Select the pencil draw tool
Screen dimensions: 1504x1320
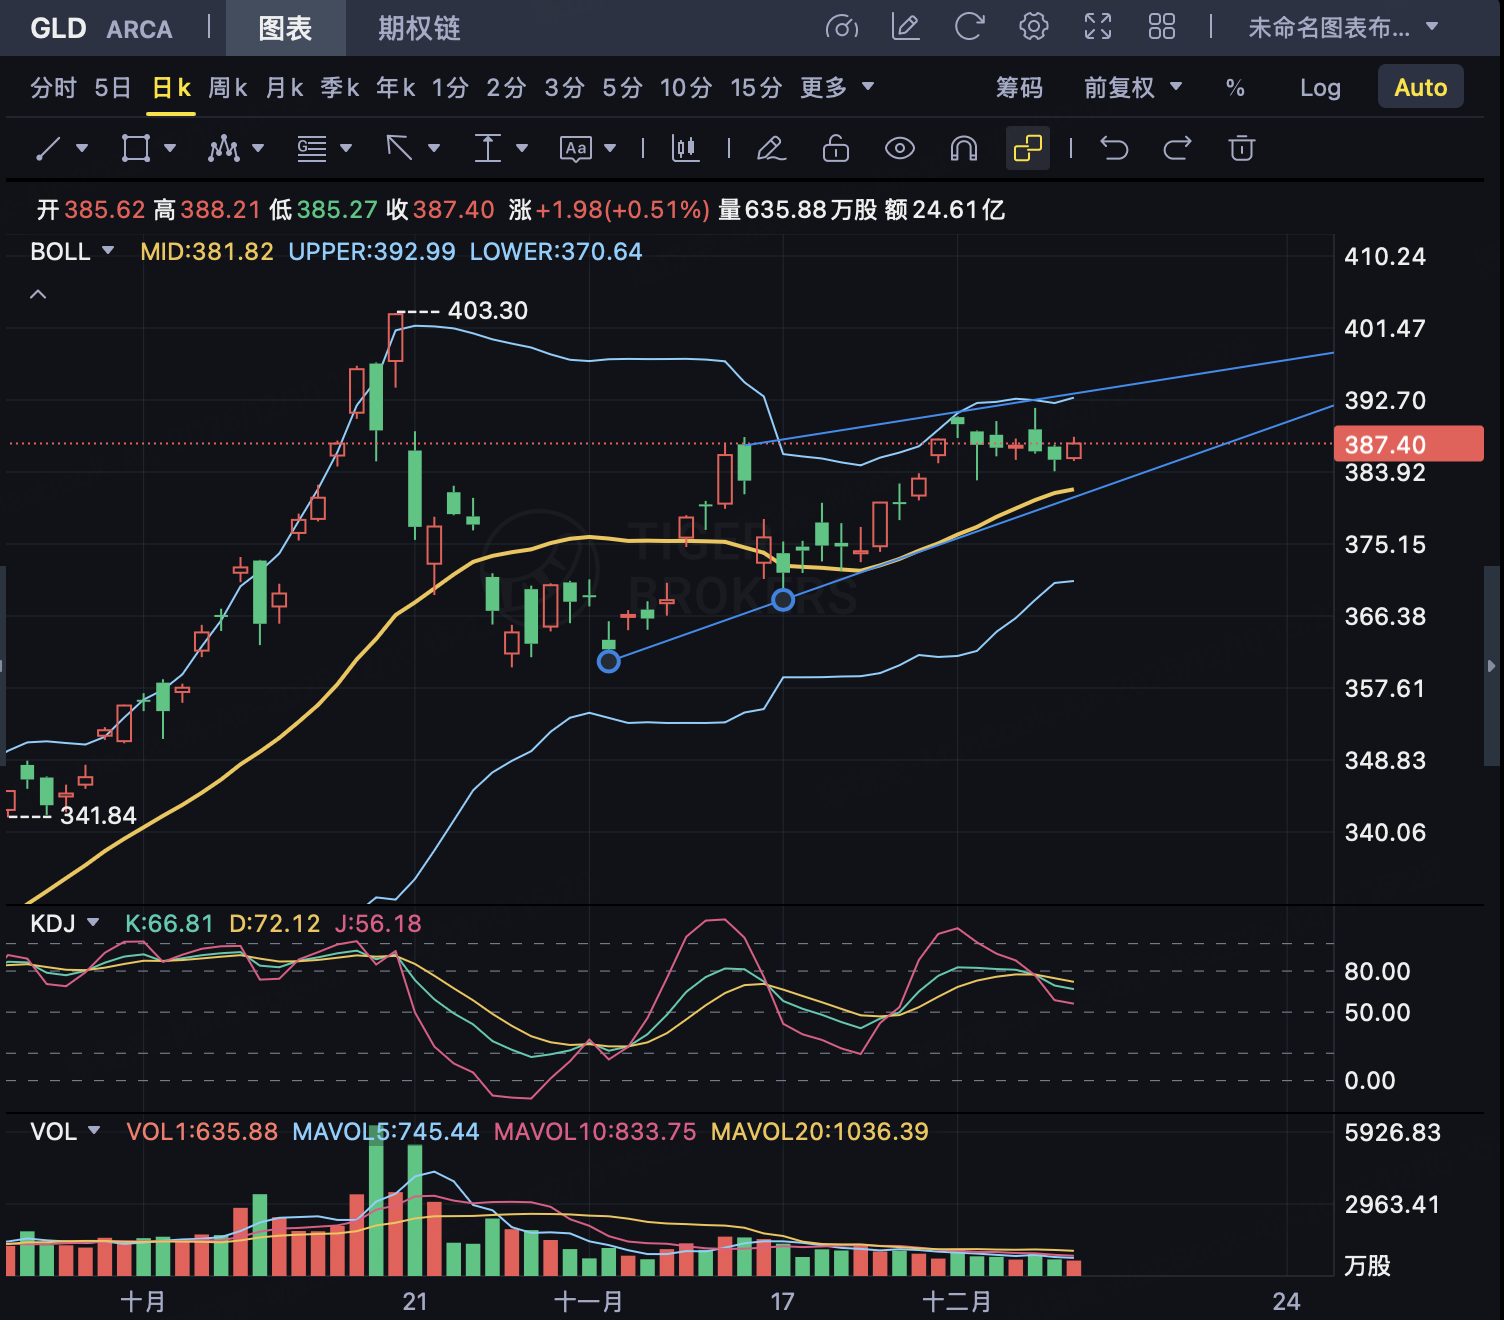pyautogui.click(x=771, y=149)
